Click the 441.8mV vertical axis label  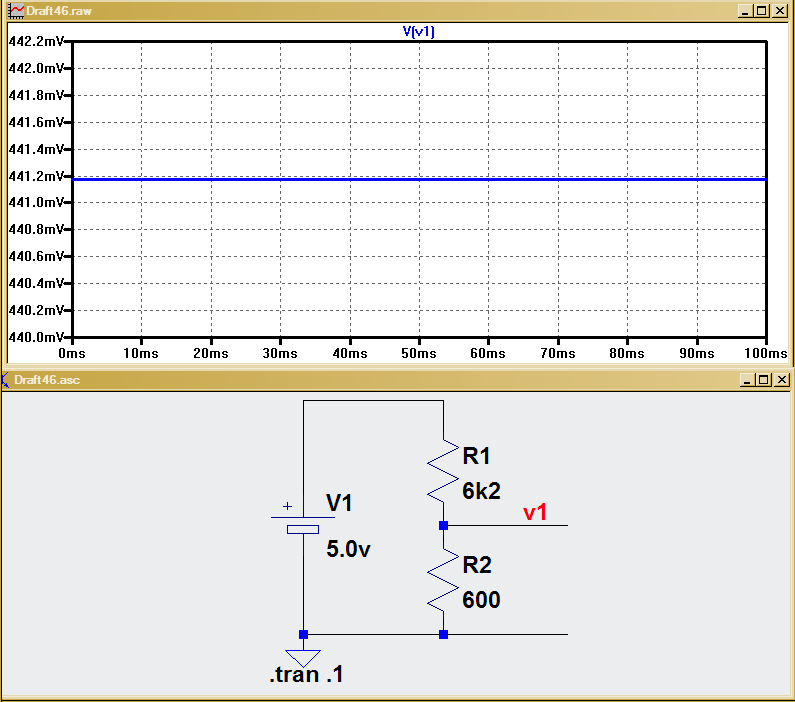coord(36,95)
